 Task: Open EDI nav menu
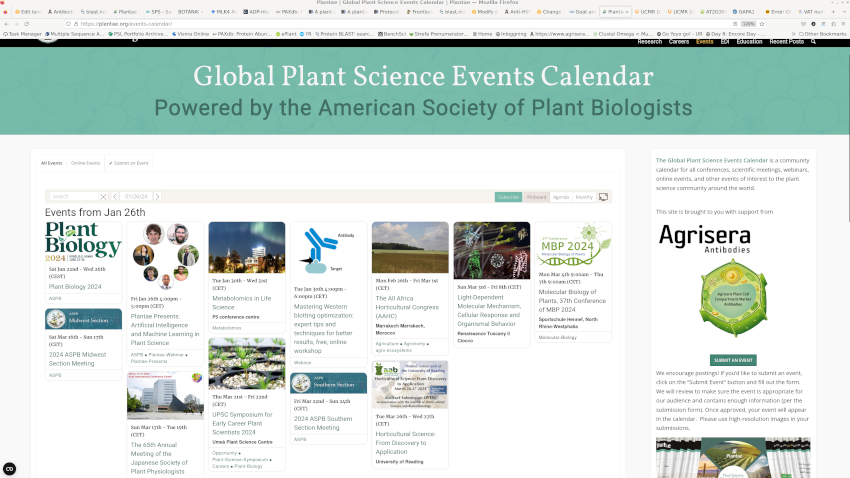pos(725,42)
